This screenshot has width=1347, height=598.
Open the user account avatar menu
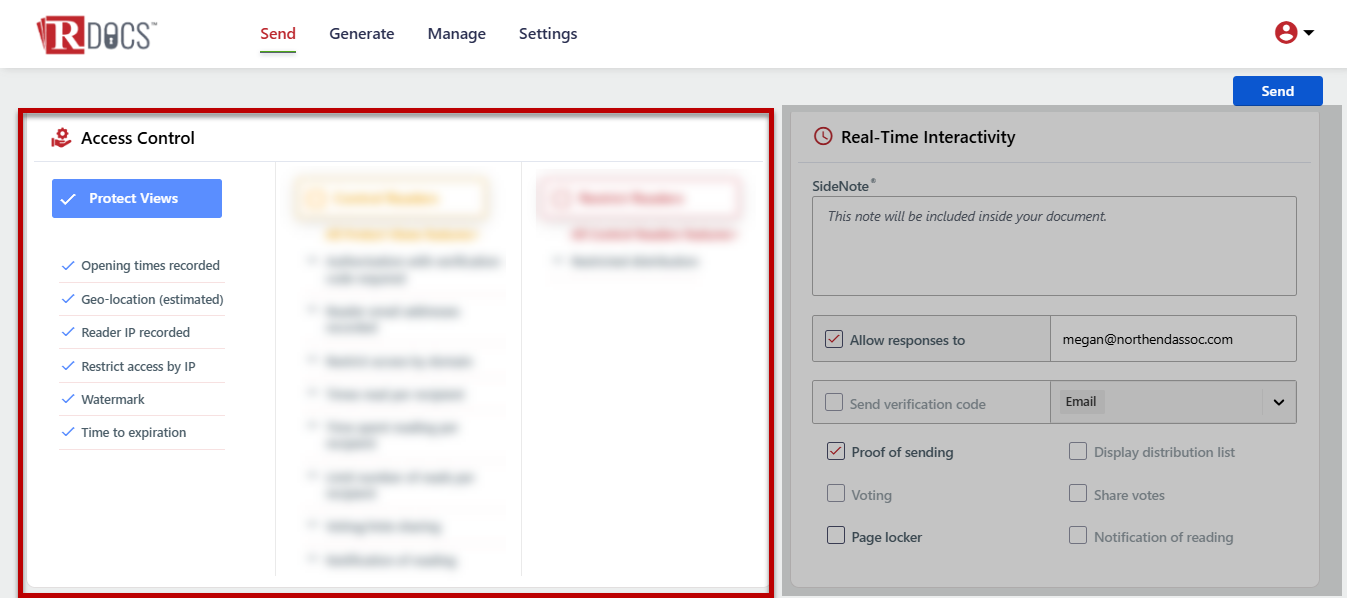point(1286,33)
